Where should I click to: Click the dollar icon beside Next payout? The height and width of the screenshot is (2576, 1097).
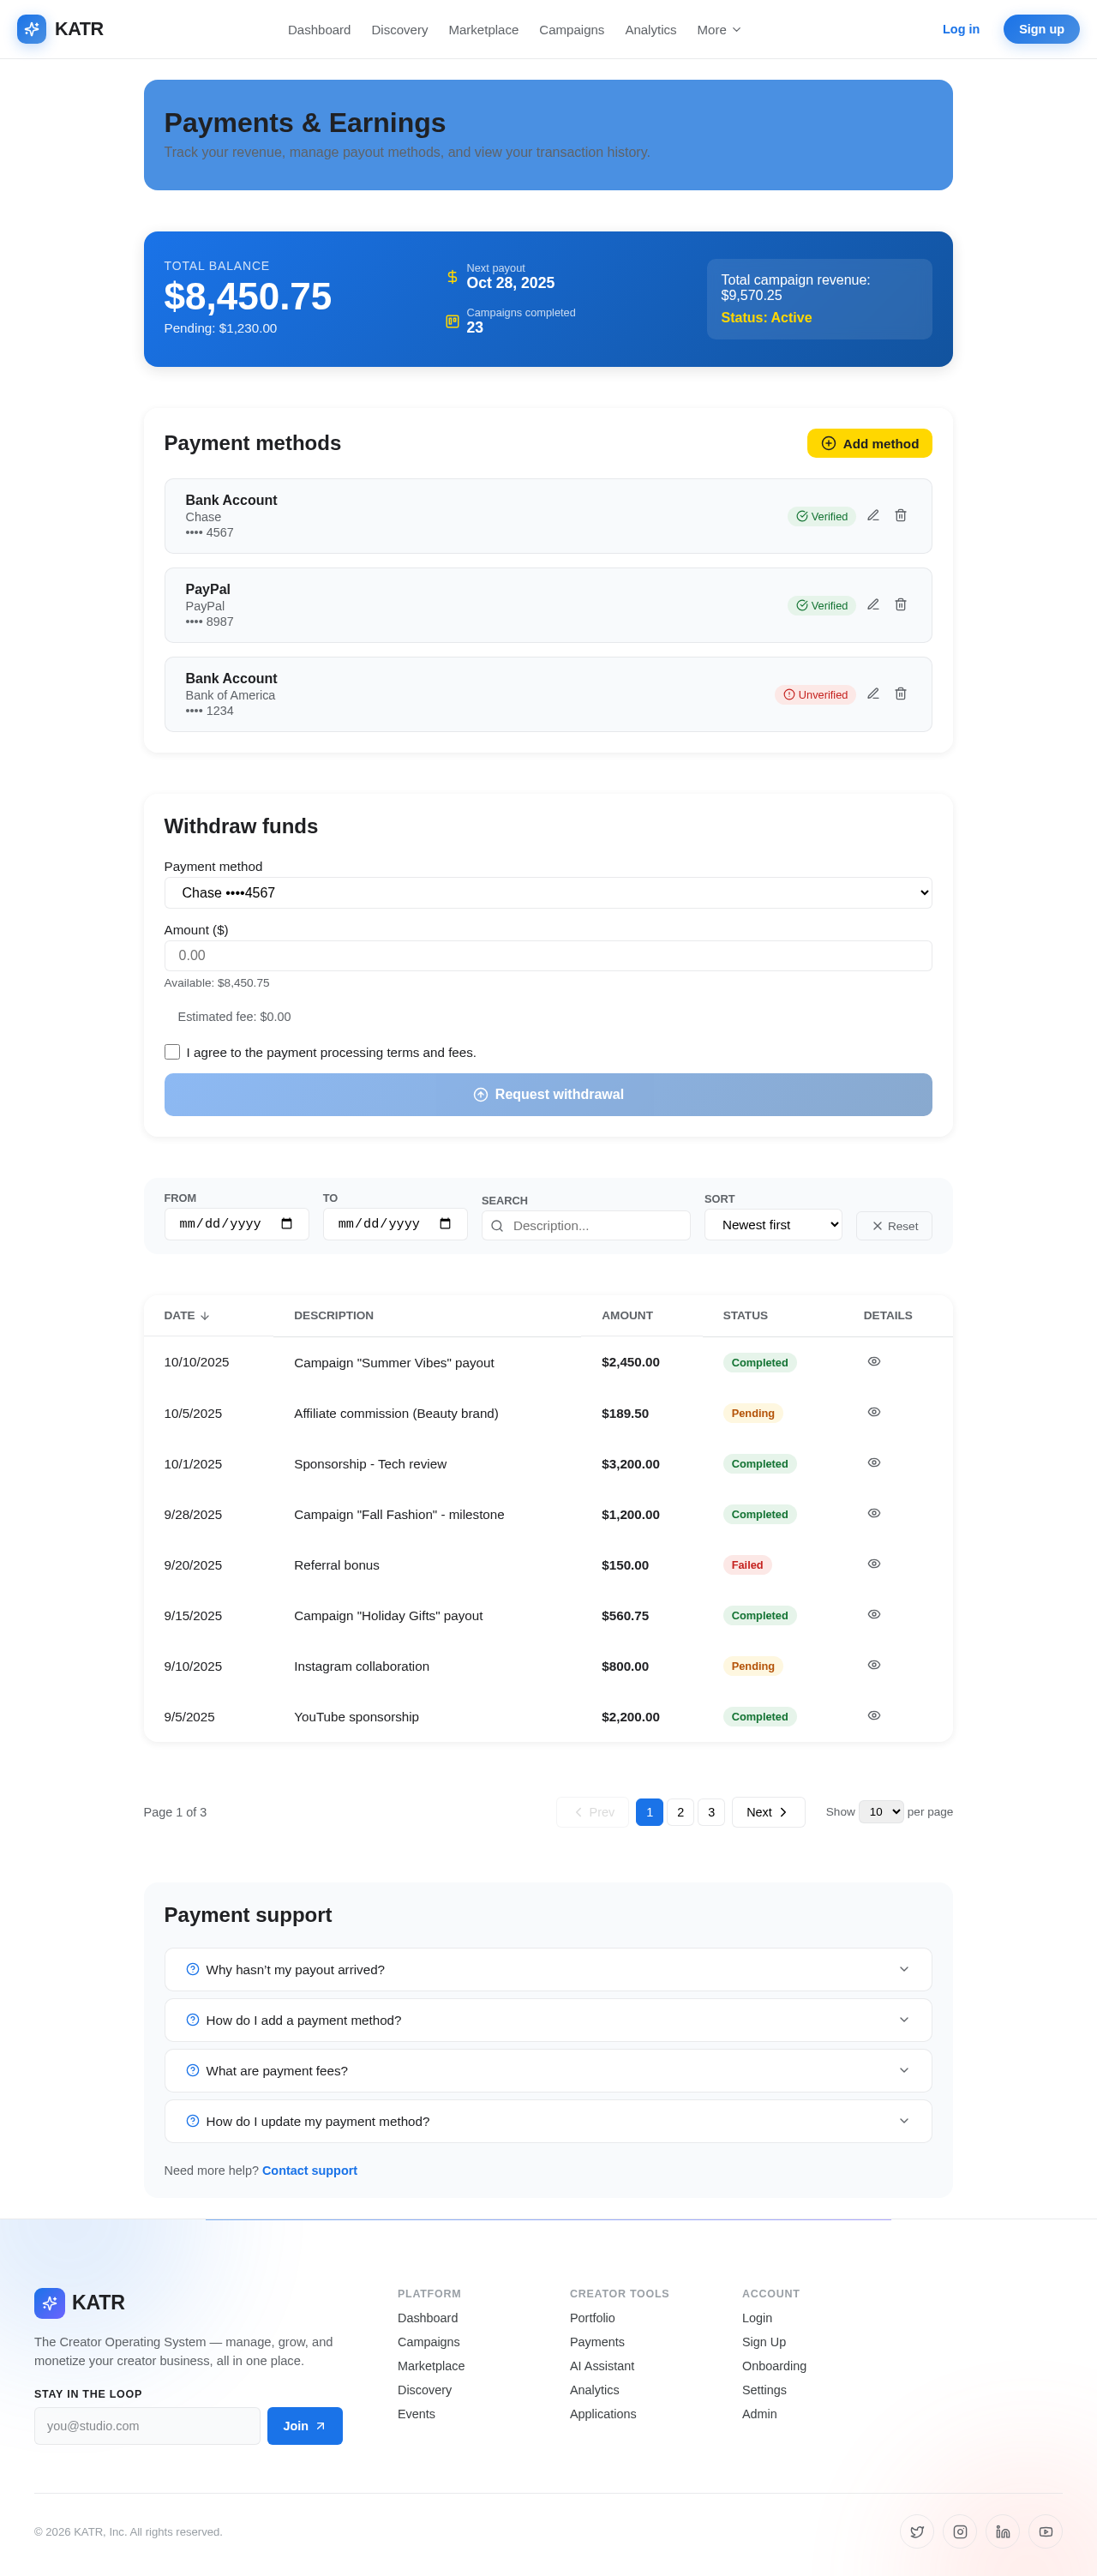point(452,276)
